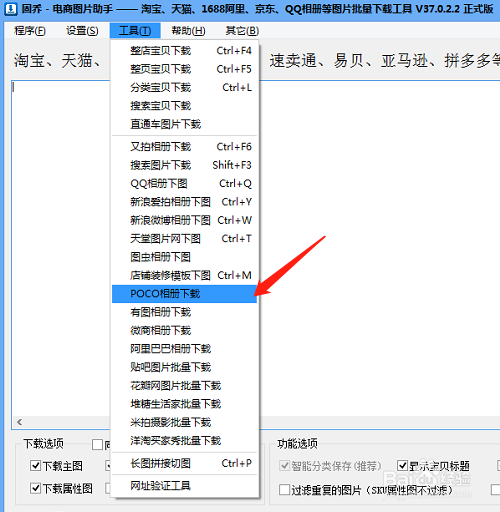The image size is (500, 512).
Task: Click the app icon in title bar
Action: pos(11,9)
